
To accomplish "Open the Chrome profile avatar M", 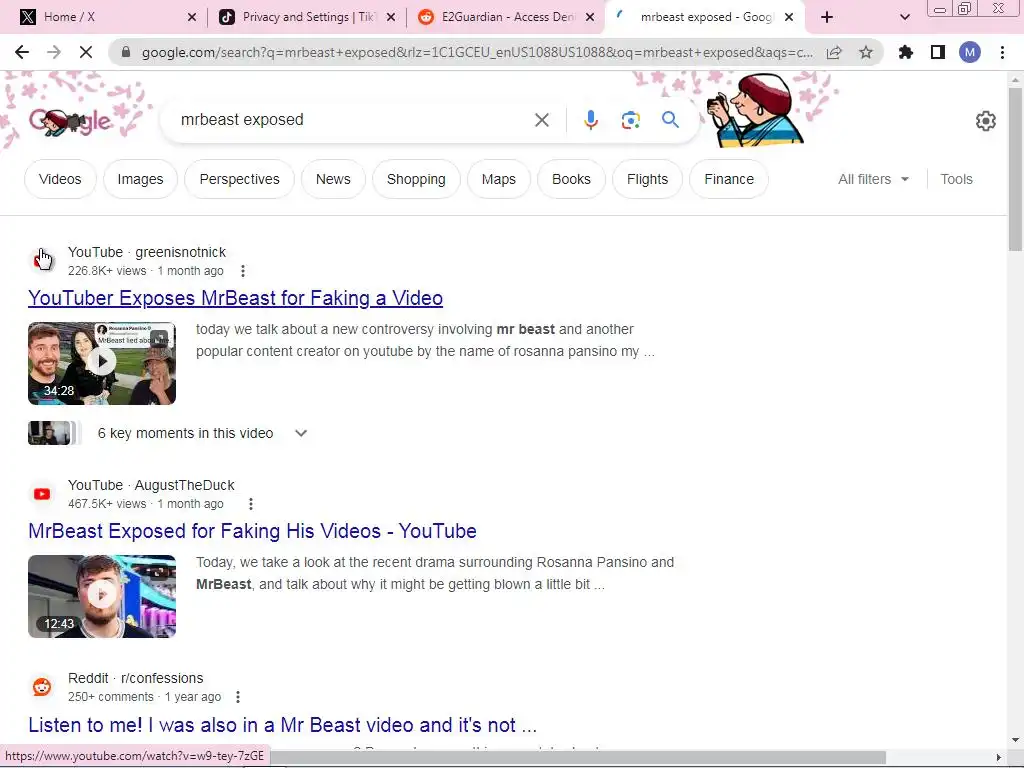I will tap(970, 52).
